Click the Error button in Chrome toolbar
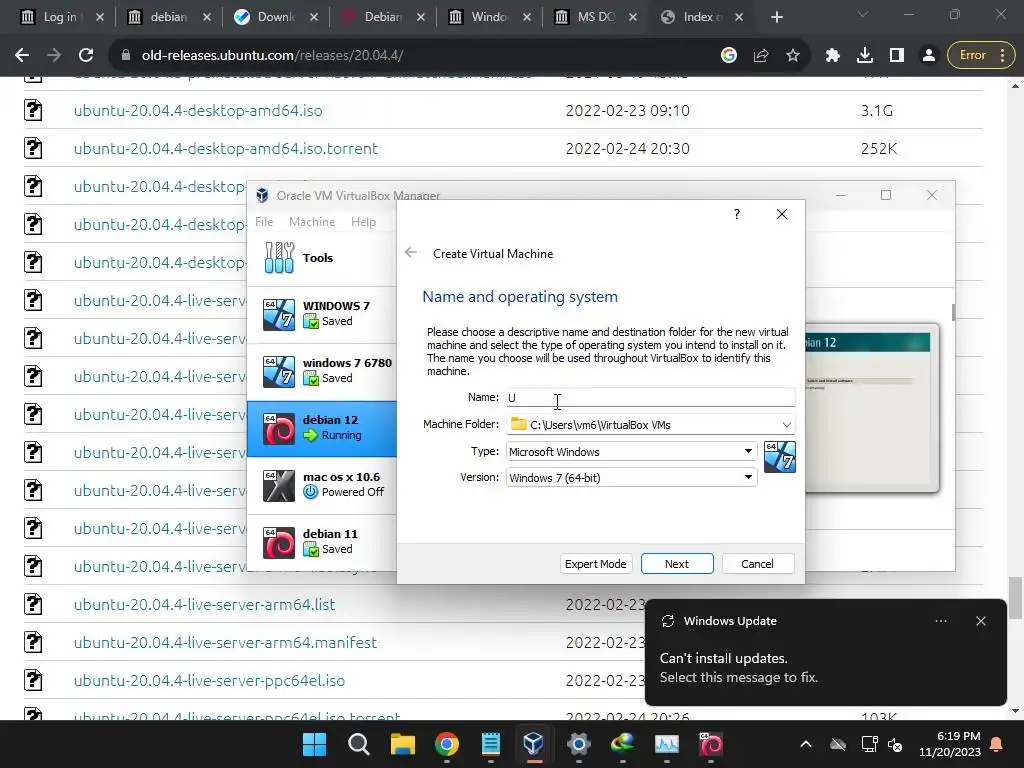1024x768 pixels. [981, 56]
